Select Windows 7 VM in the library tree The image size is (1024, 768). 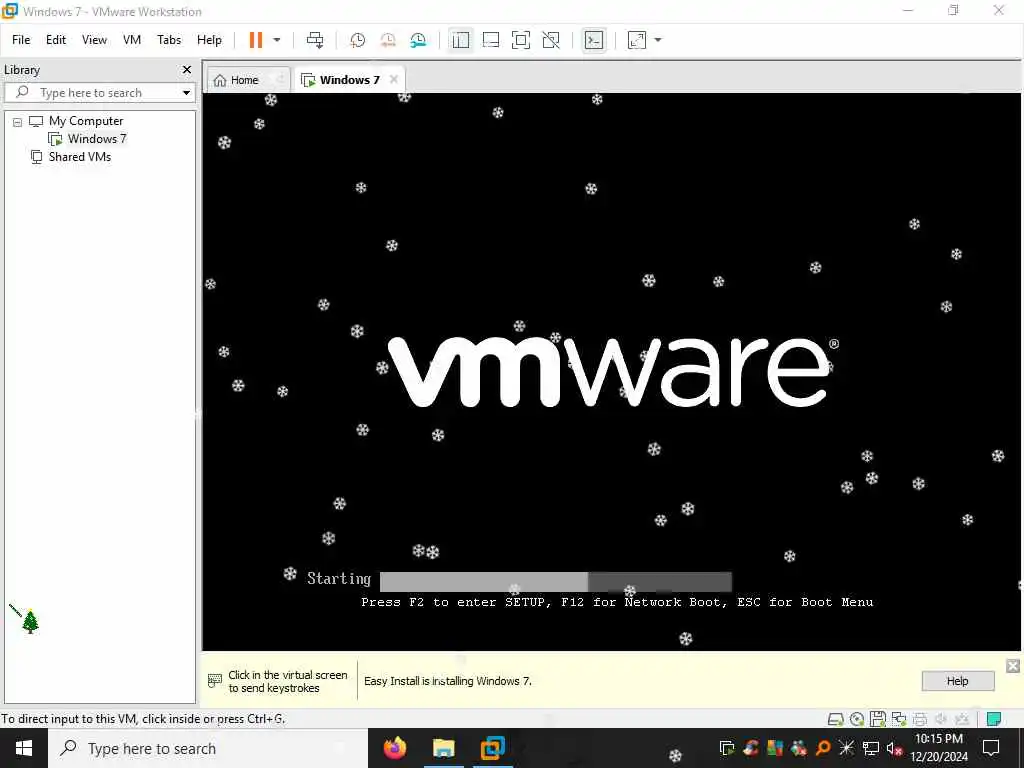point(97,138)
